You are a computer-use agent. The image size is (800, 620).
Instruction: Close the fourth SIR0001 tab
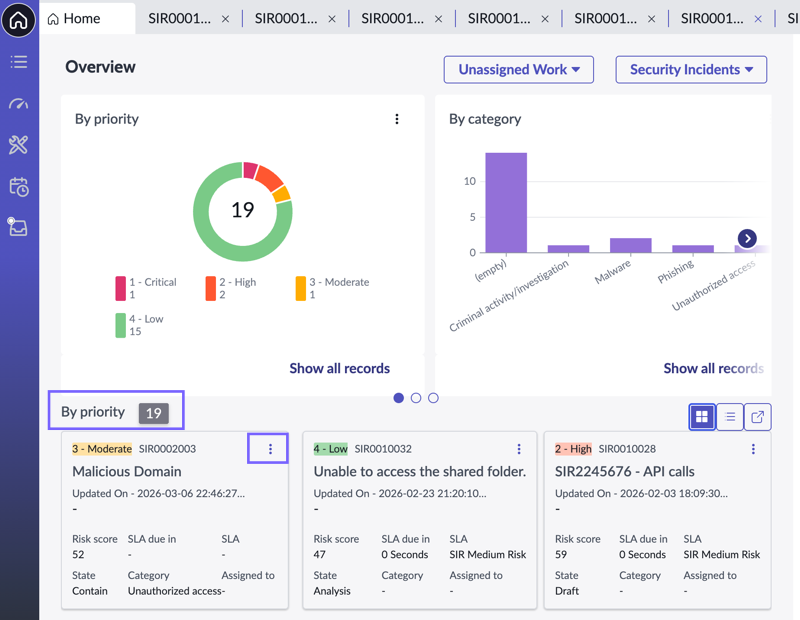[545, 19]
